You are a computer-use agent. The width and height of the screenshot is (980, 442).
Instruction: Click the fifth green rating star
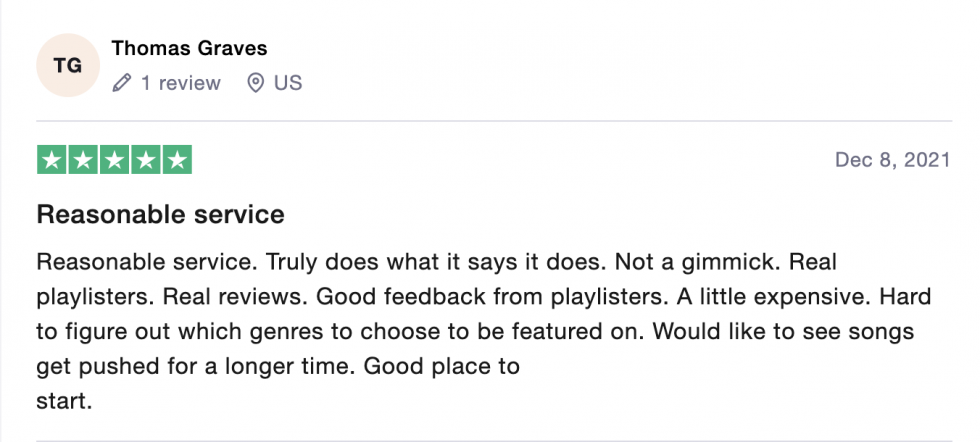[177, 160]
